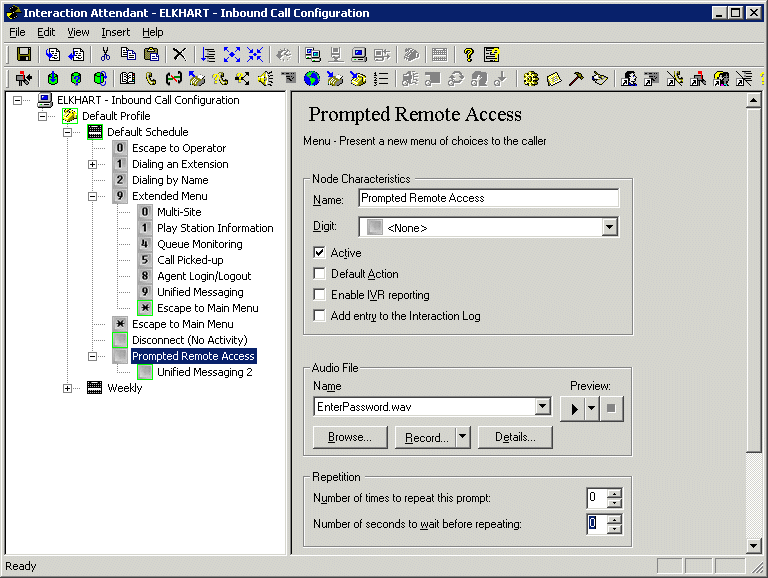
Task: Expand the Weekly schedule tree node
Action: (x=68, y=388)
